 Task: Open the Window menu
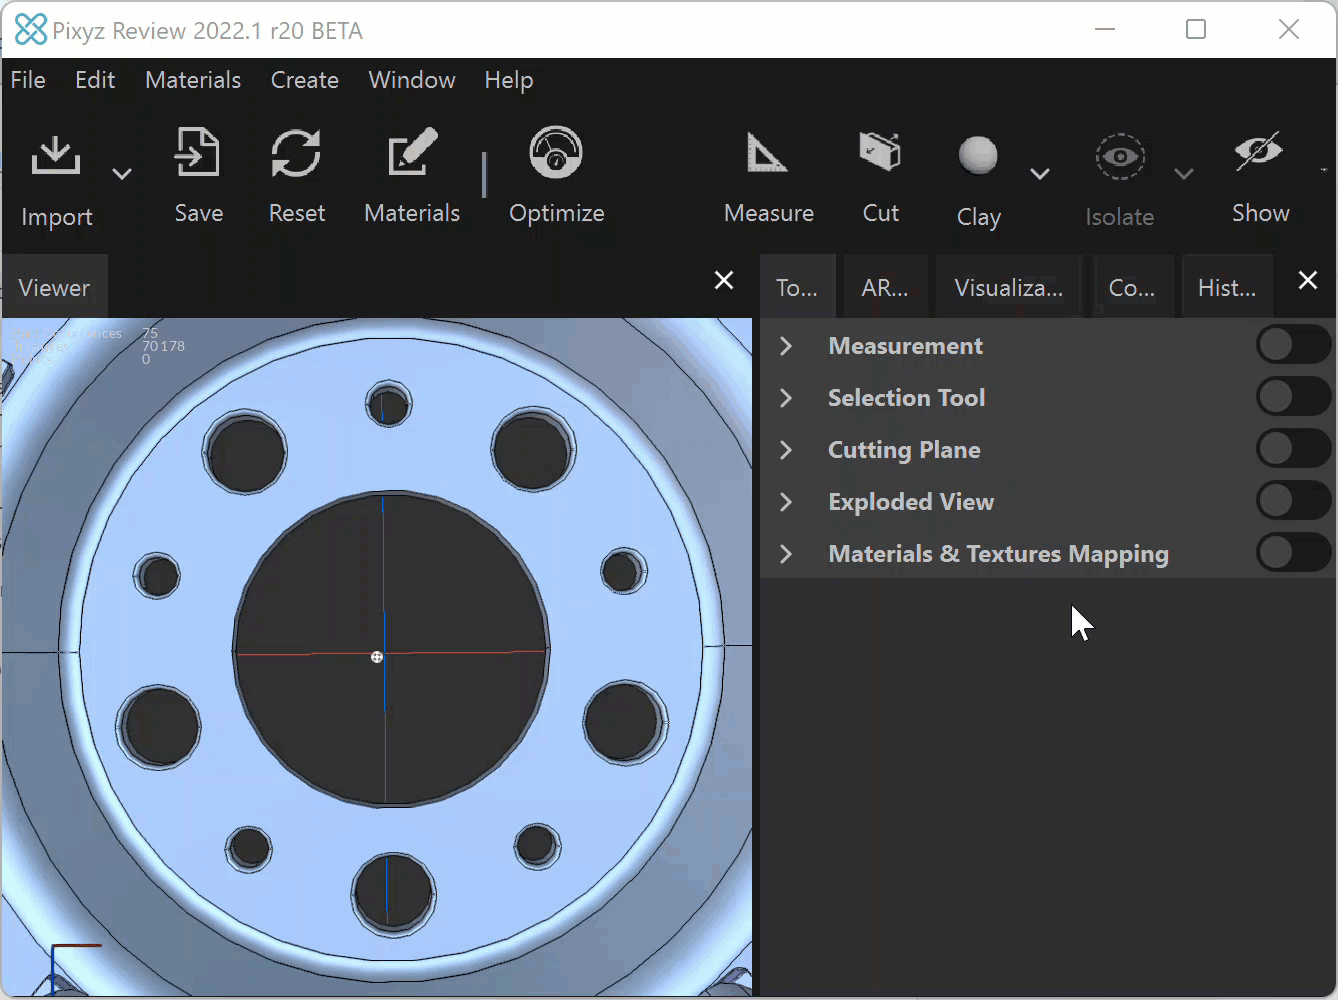[x=412, y=80]
